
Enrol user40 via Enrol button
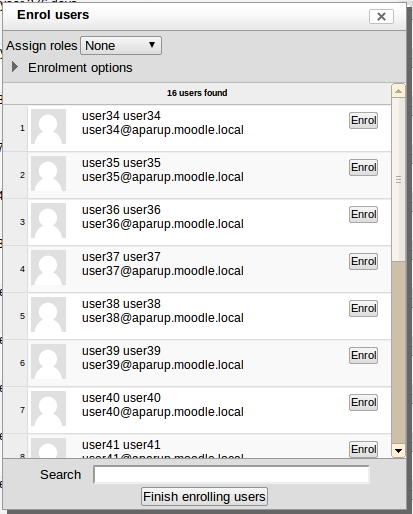(363, 402)
